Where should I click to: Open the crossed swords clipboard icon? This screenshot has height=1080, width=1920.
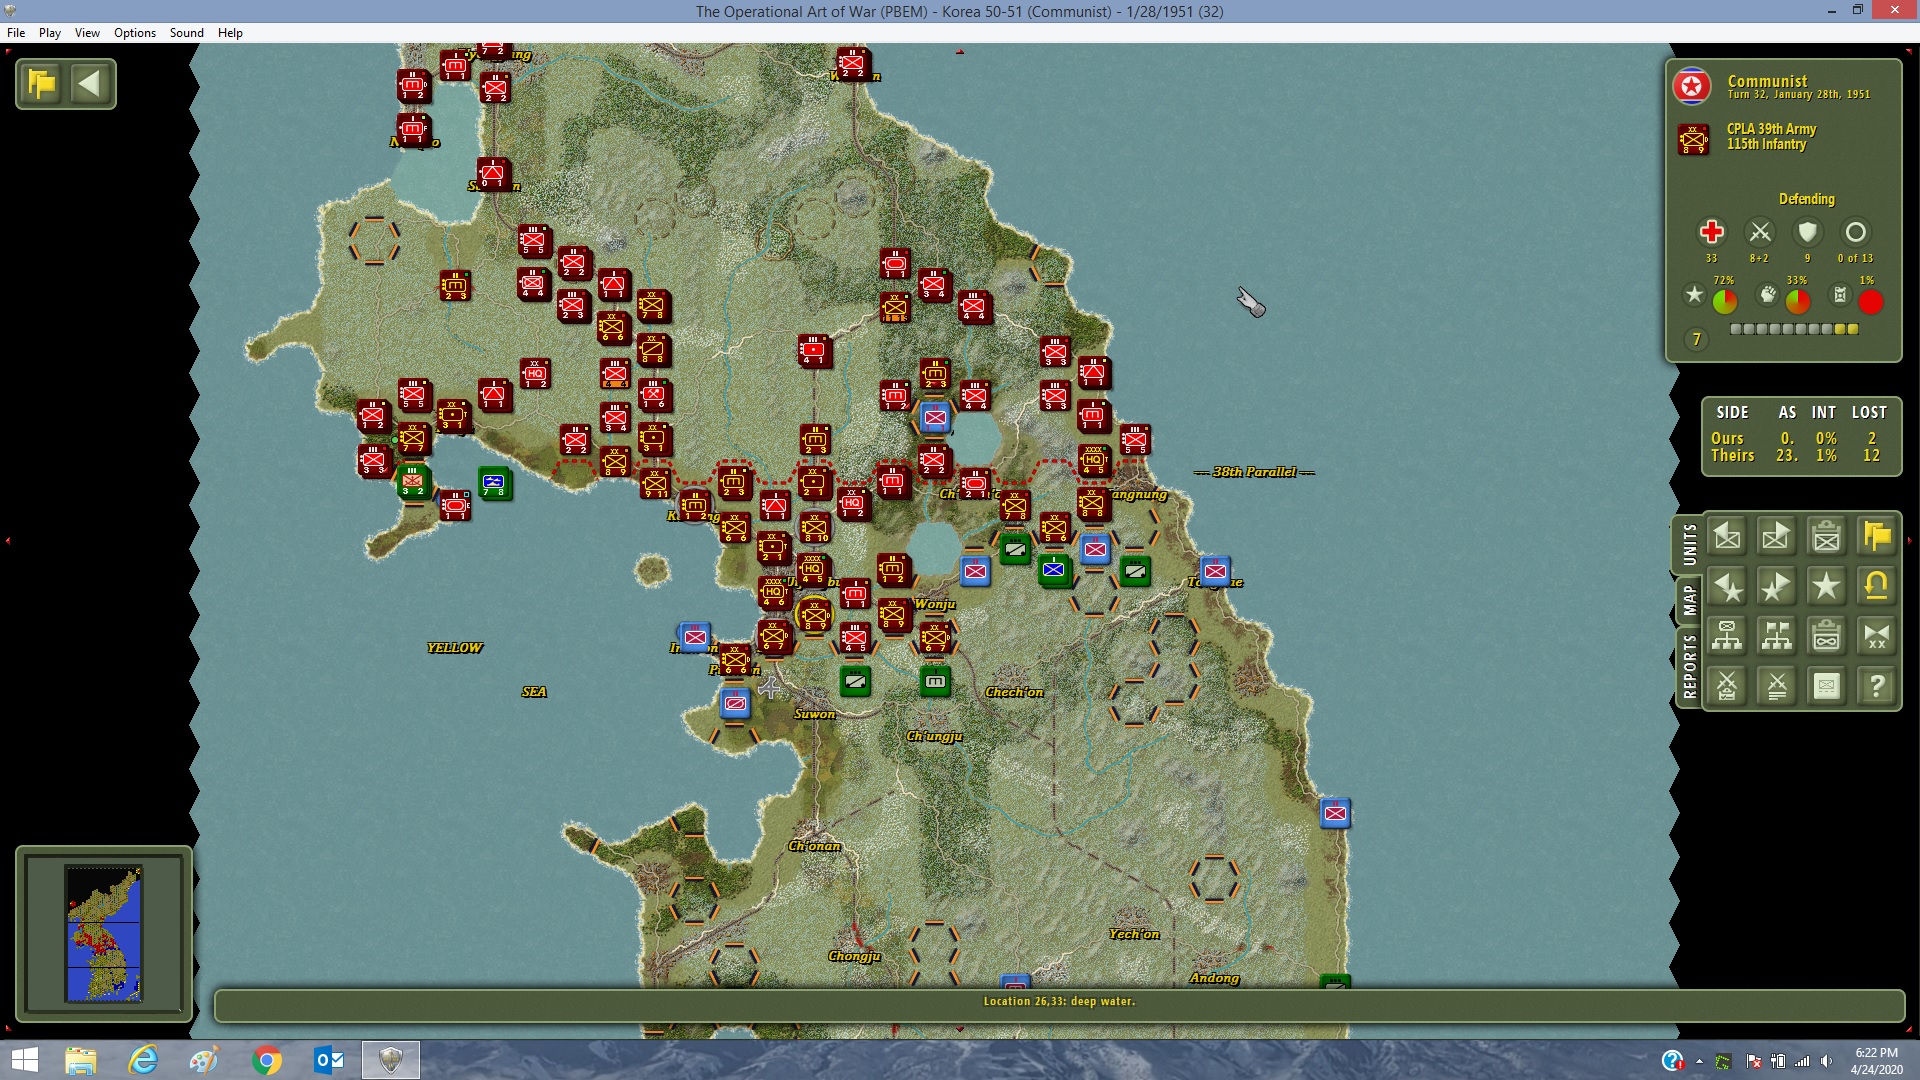tap(1727, 686)
